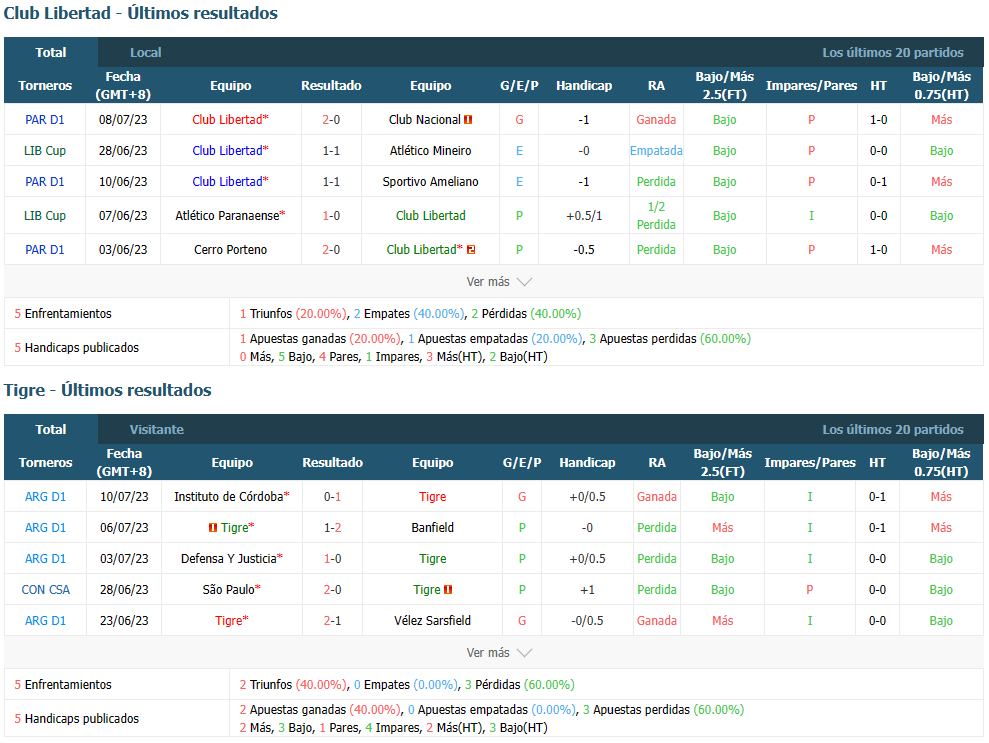The height and width of the screenshot is (743, 989).
Task: Click '2 Triunfos (40.00%)' summary text
Action: point(293,684)
